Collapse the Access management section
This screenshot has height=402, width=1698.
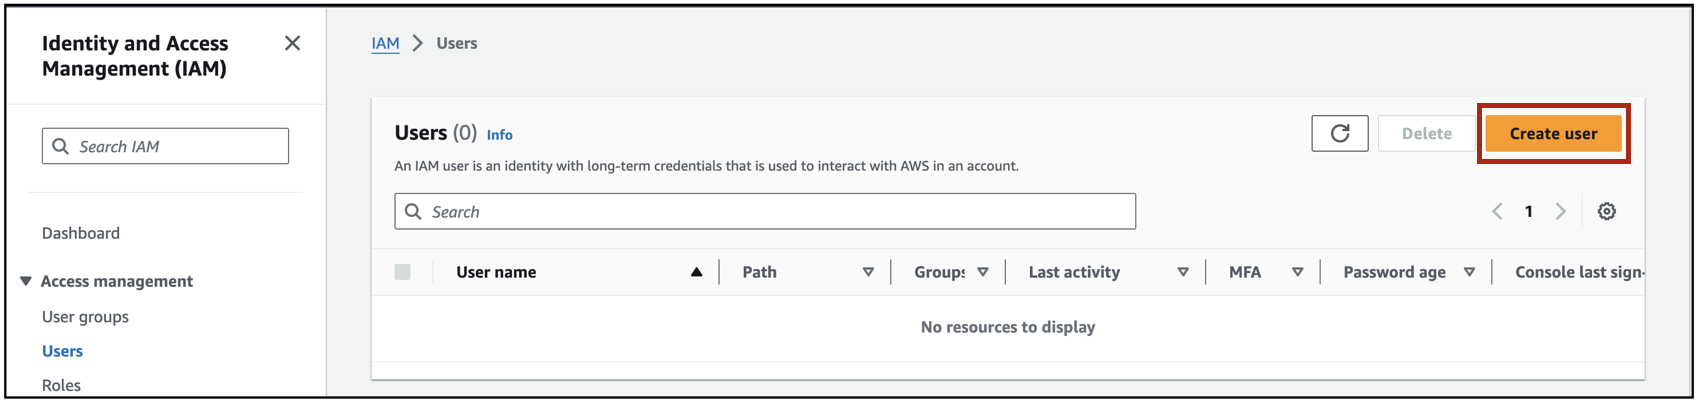tap(26, 281)
